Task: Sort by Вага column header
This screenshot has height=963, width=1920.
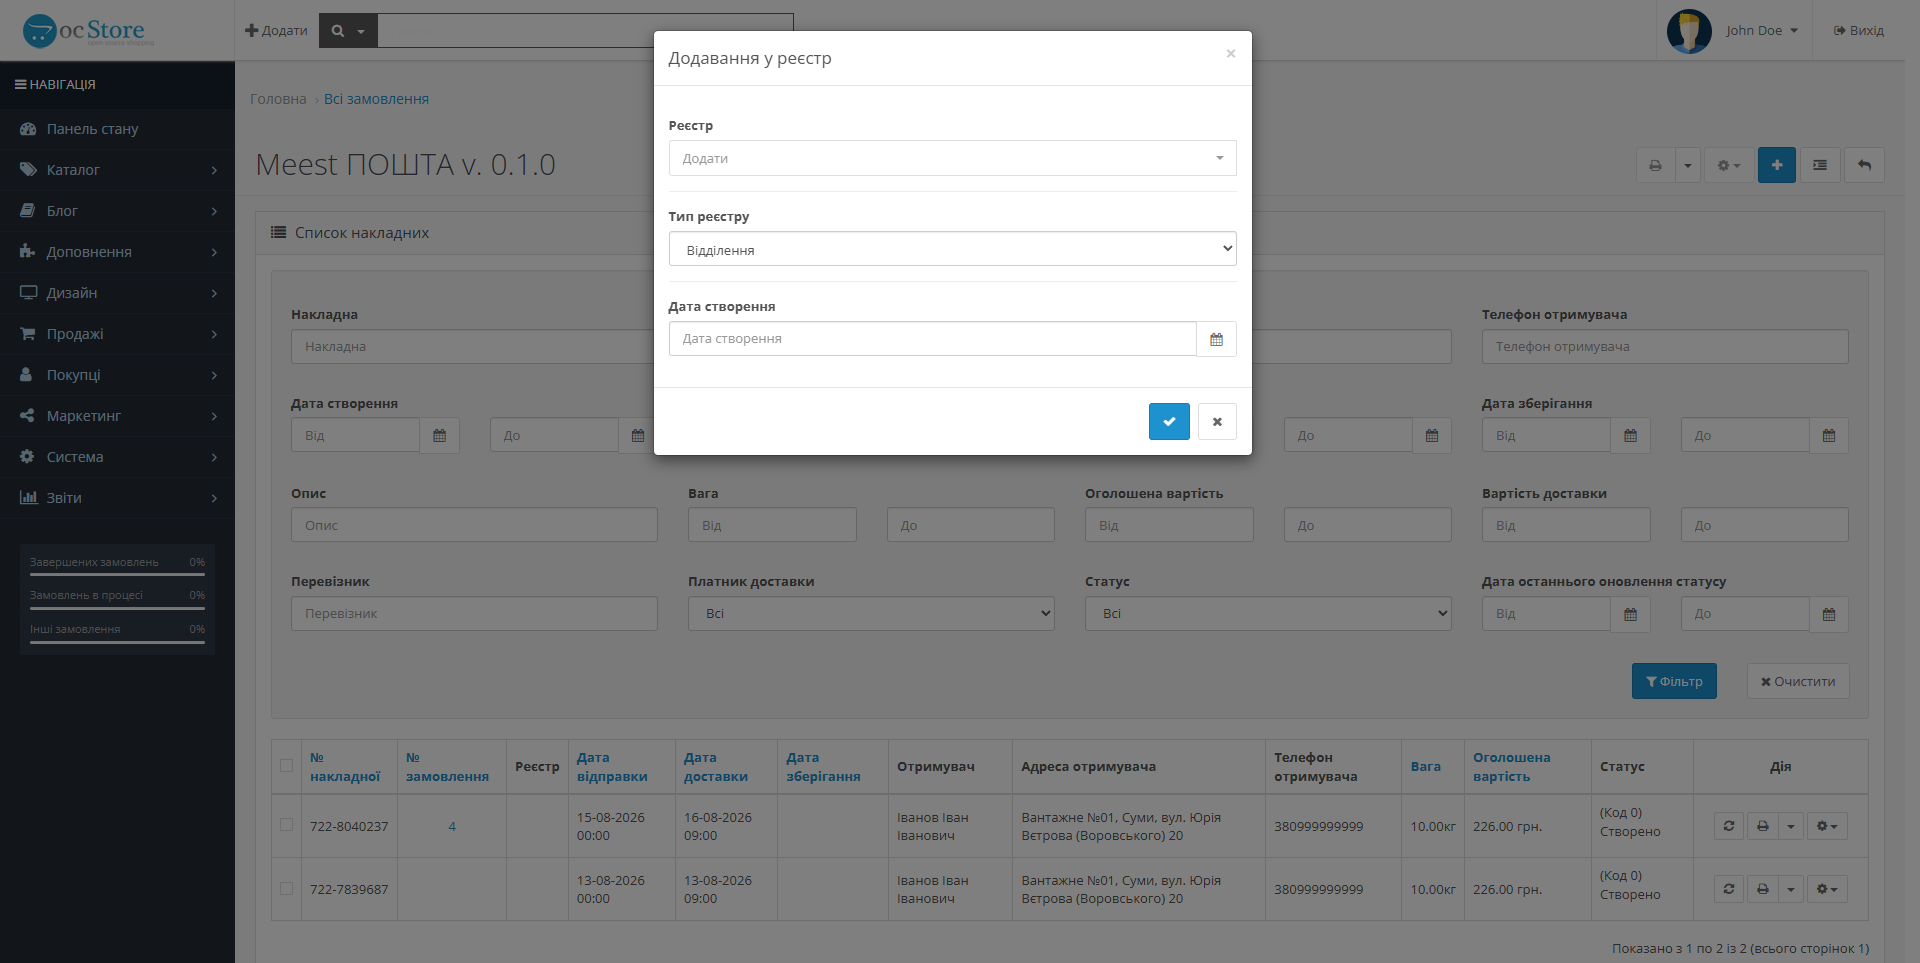Action: tap(1426, 767)
